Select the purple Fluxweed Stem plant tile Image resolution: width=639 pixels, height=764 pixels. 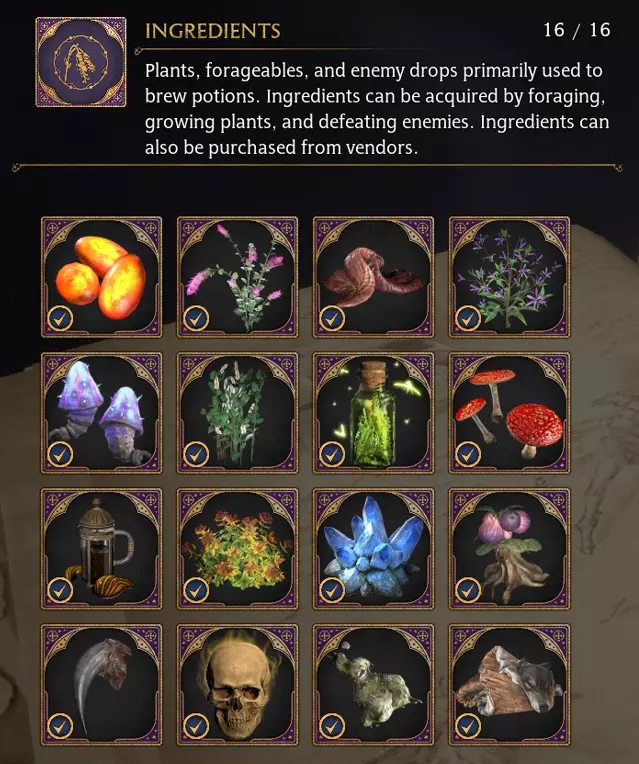(509, 277)
